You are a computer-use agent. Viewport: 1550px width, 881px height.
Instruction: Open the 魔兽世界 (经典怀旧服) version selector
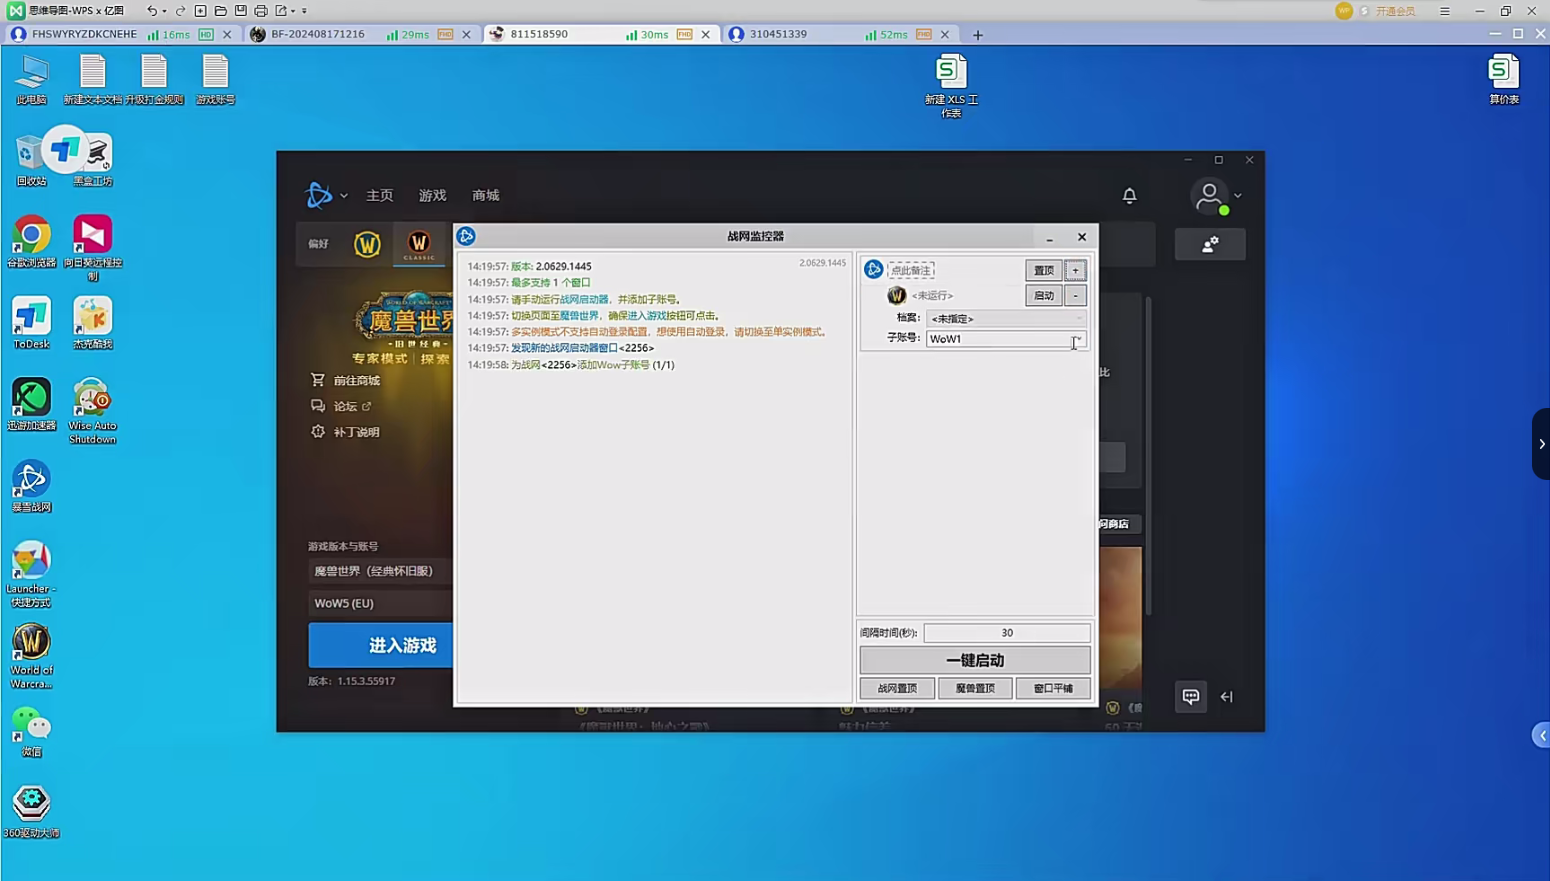coord(380,571)
